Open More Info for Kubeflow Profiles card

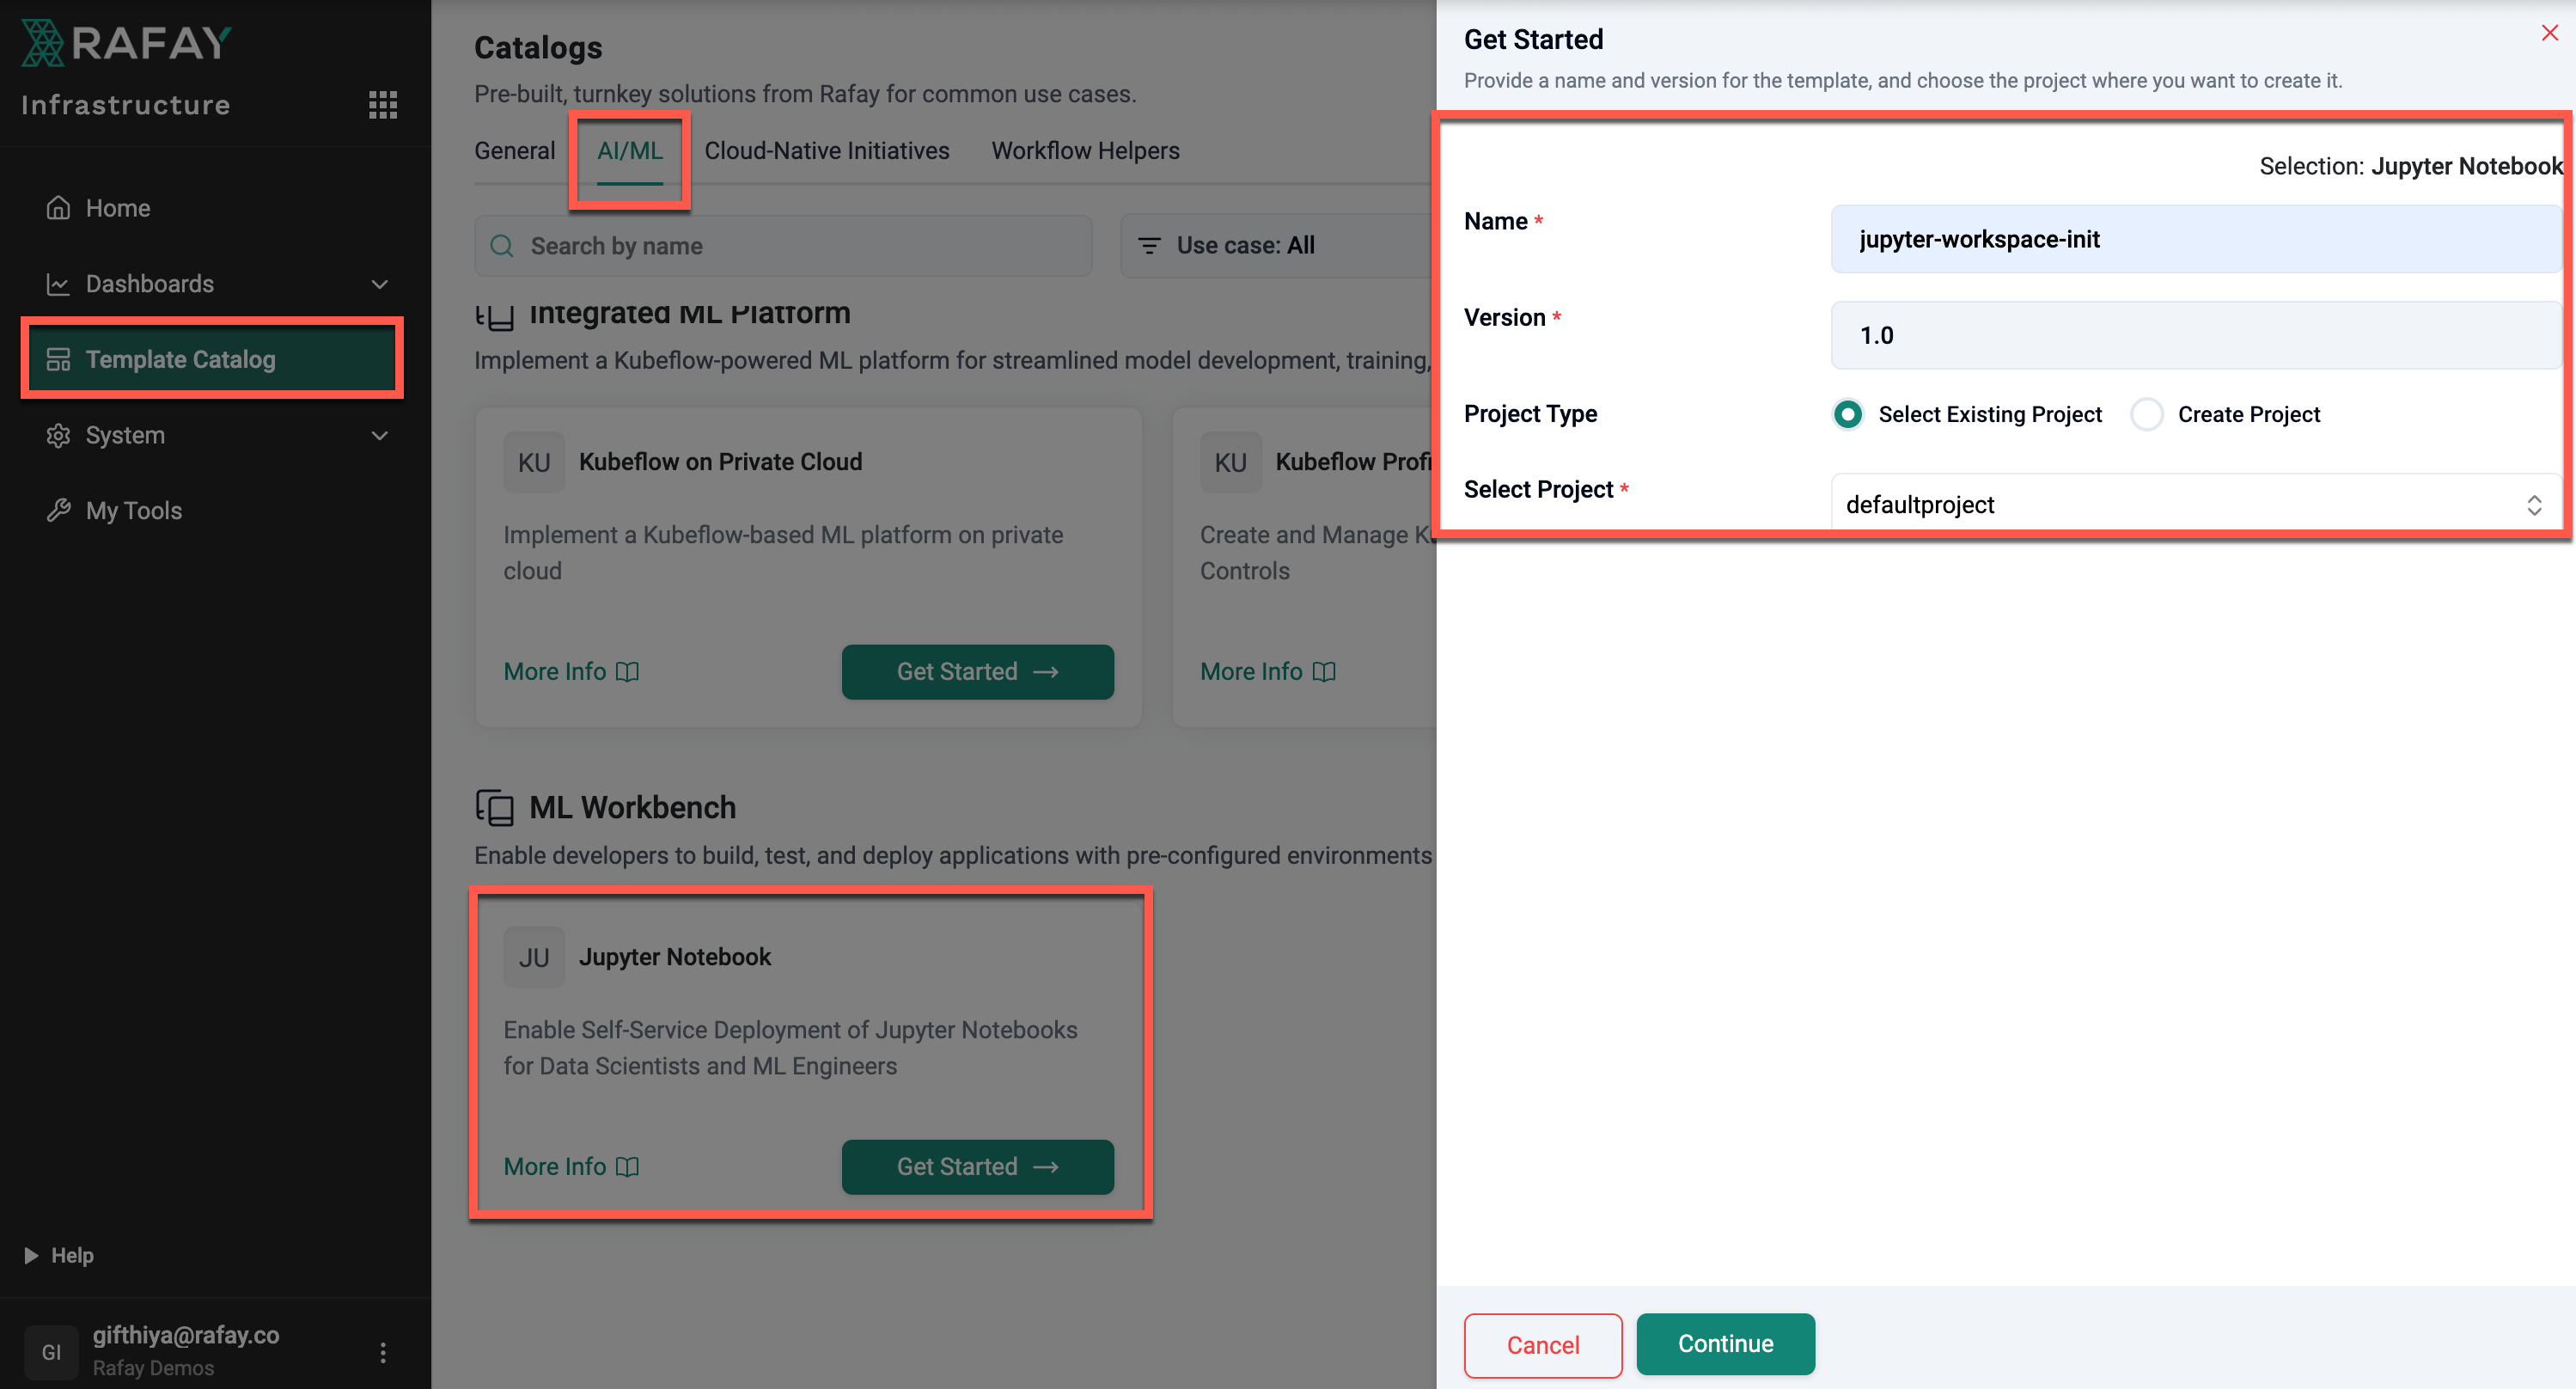pyautogui.click(x=1267, y=672)
